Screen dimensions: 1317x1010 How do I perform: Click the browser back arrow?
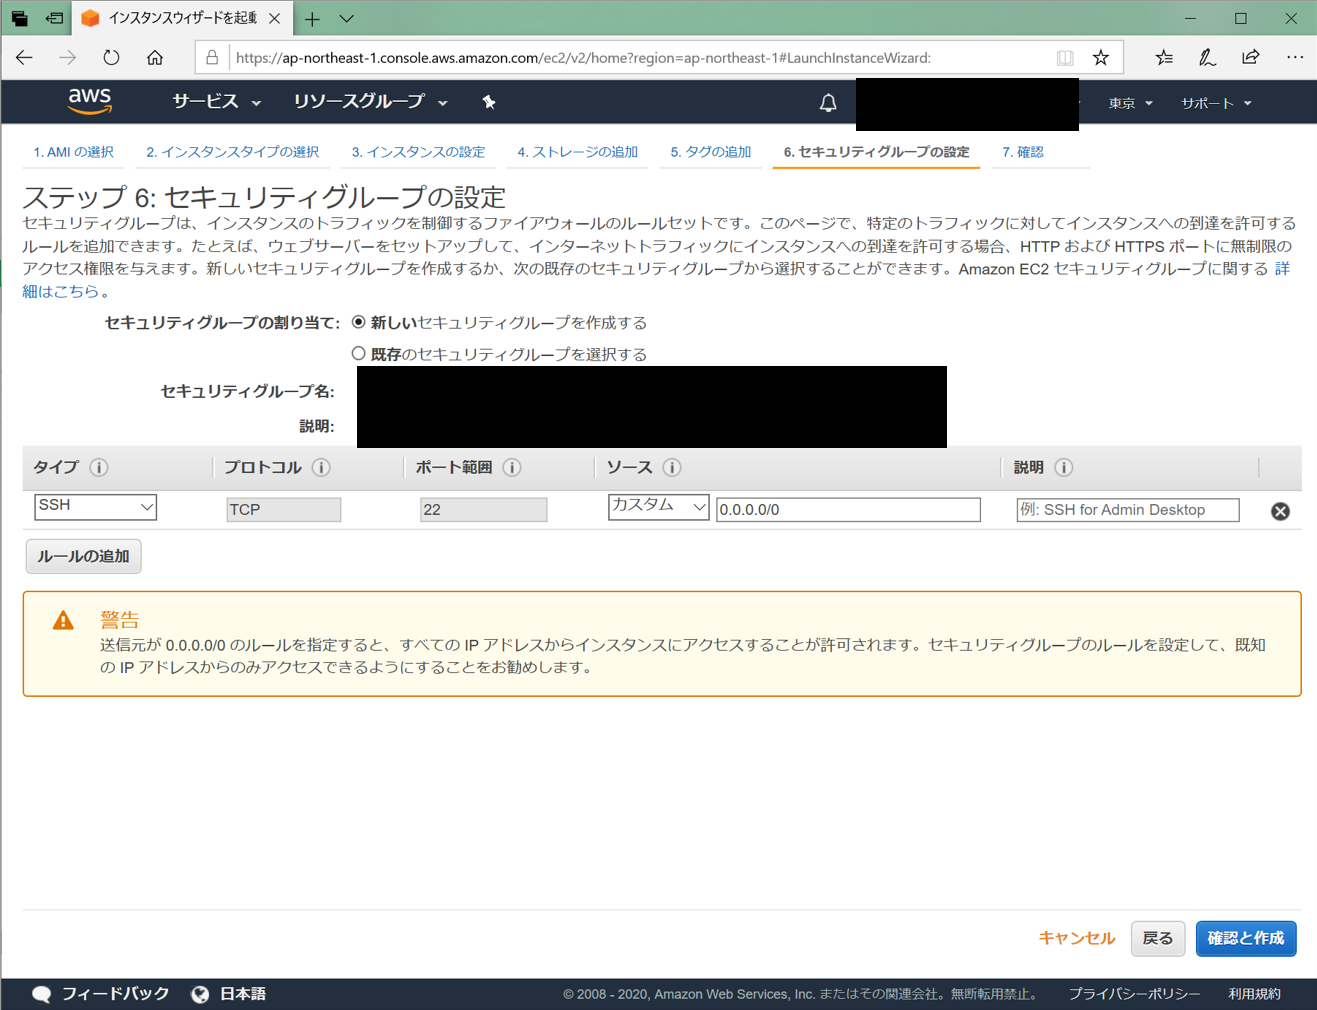pos(24,58)
